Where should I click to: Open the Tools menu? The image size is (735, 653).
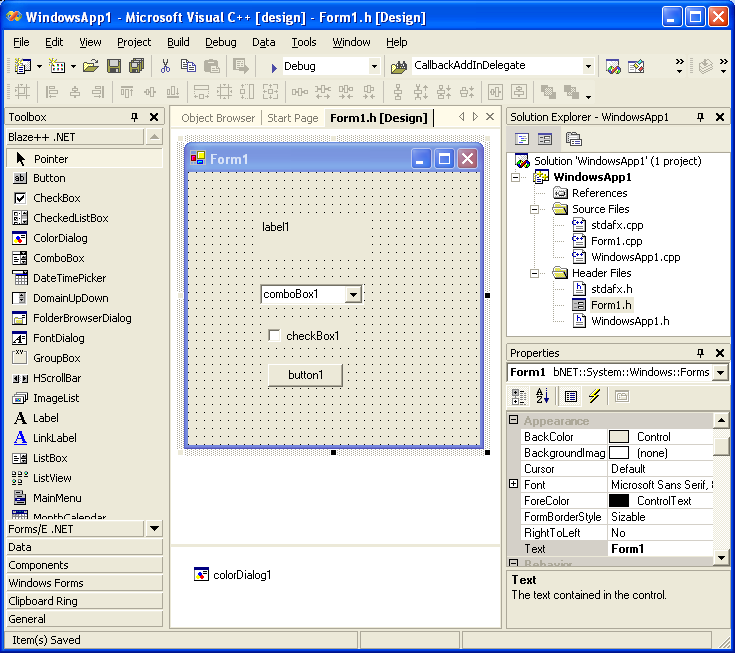coord(304,42)
